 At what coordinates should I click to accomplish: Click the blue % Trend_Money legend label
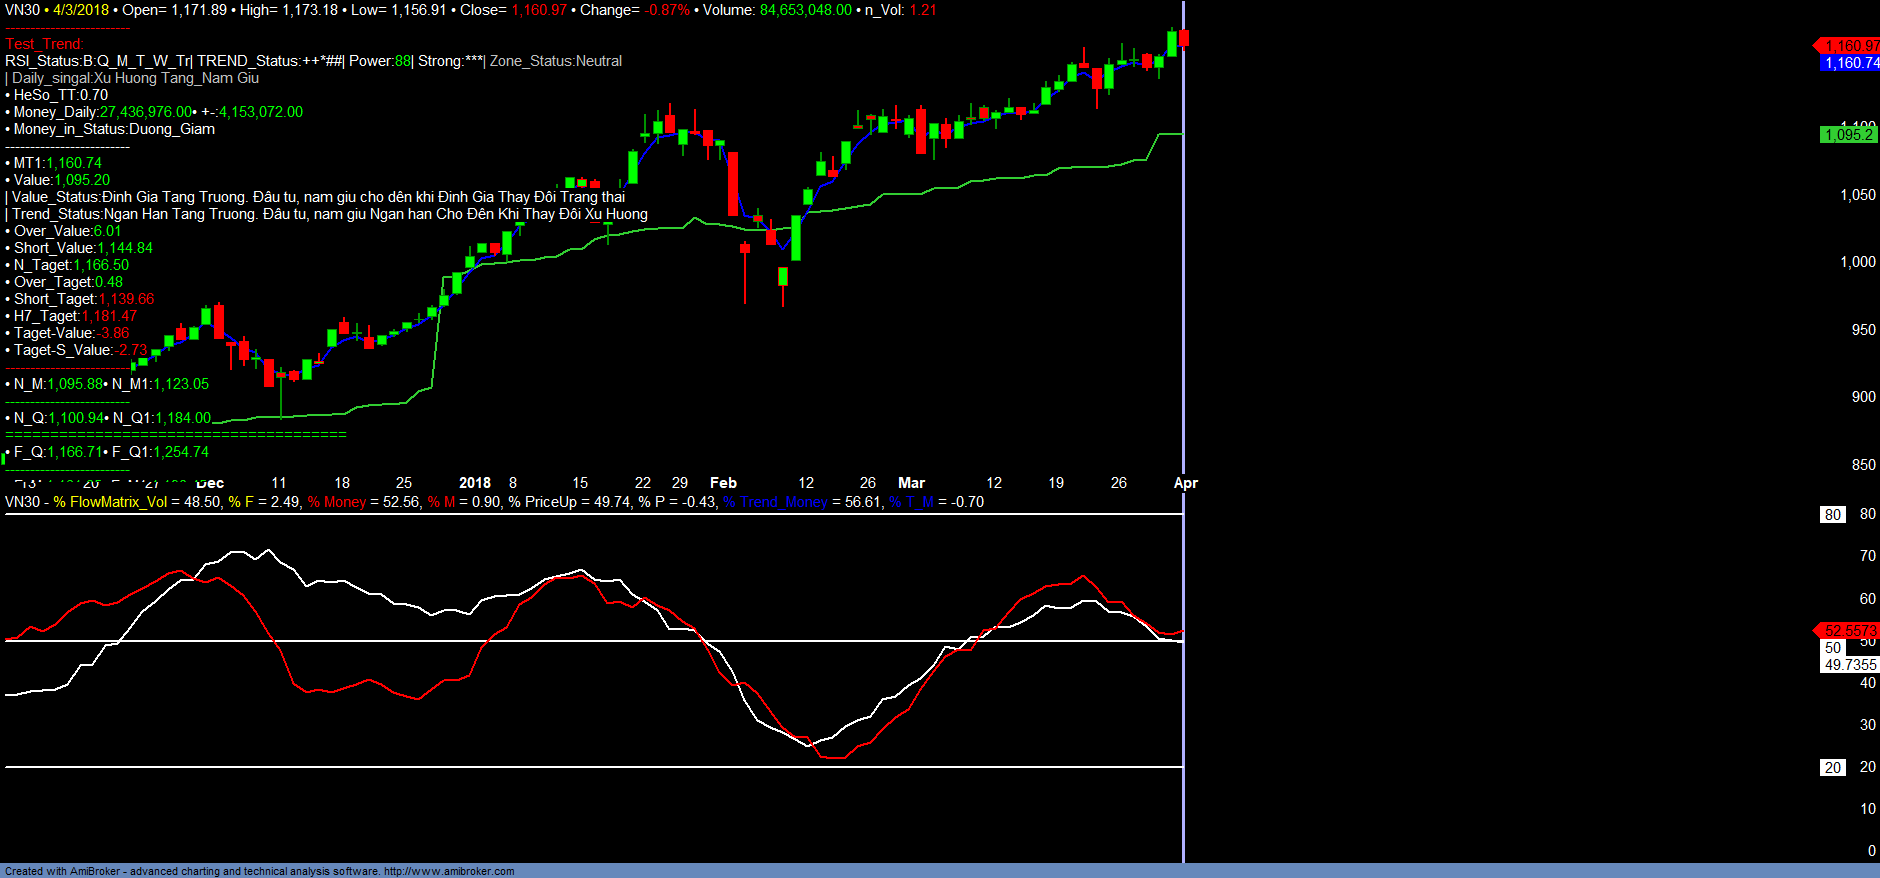[776, 502]
